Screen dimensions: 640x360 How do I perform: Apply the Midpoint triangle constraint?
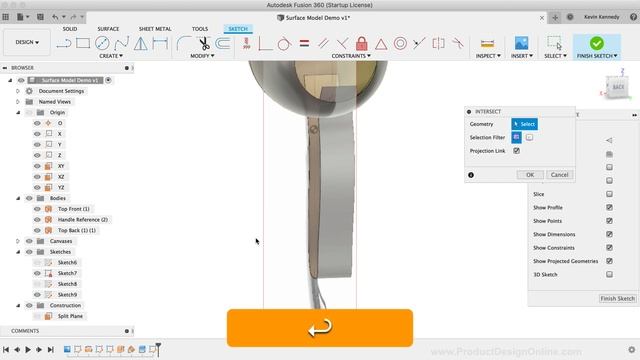coord(381,44)
